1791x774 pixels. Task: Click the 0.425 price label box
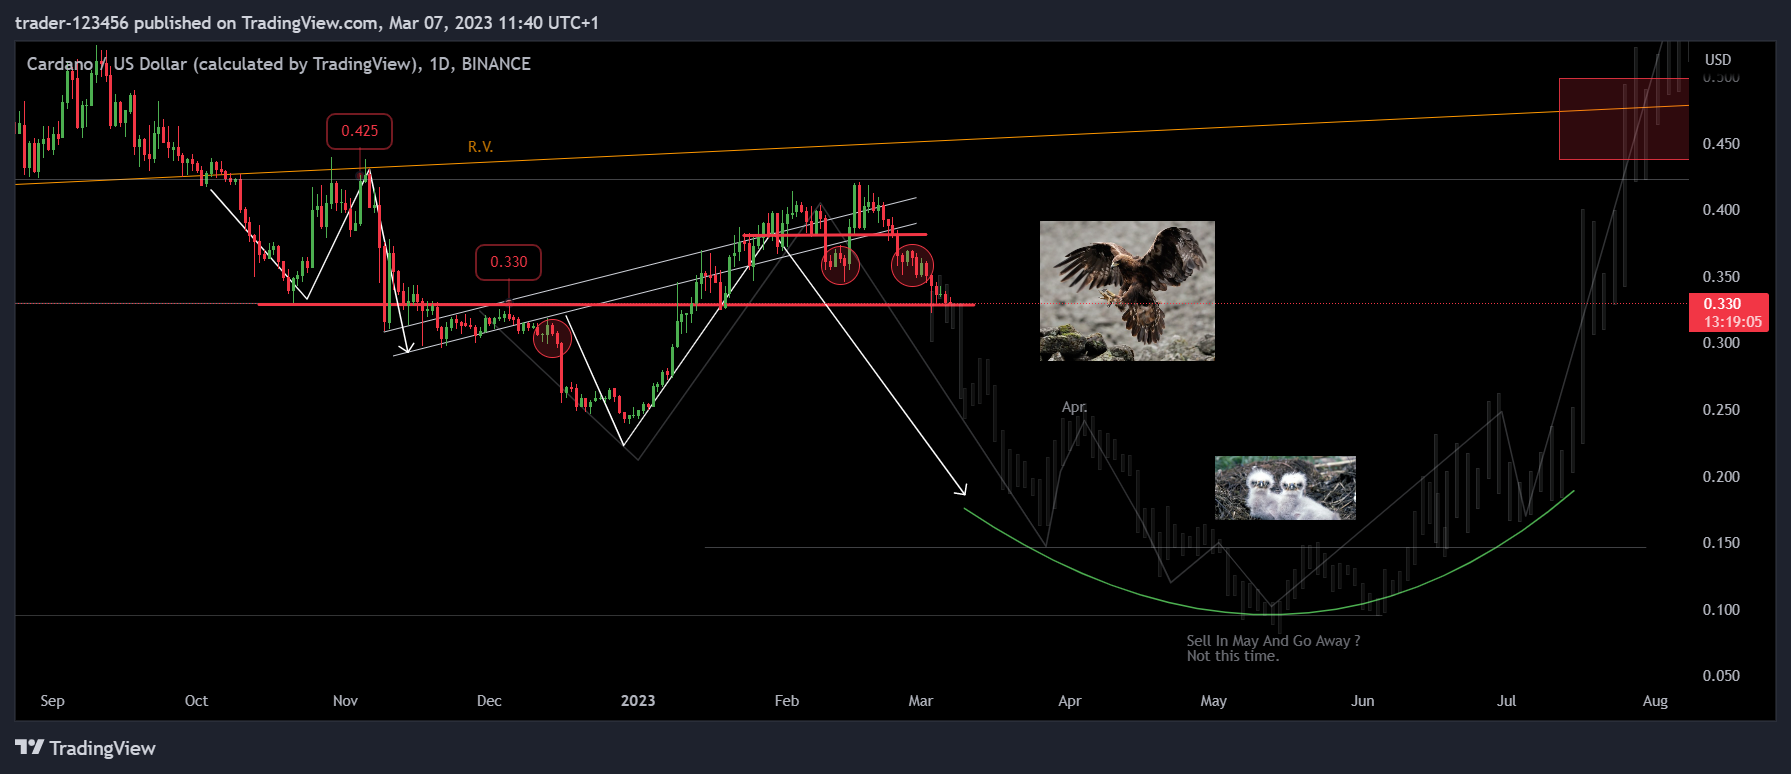point(359,131)
